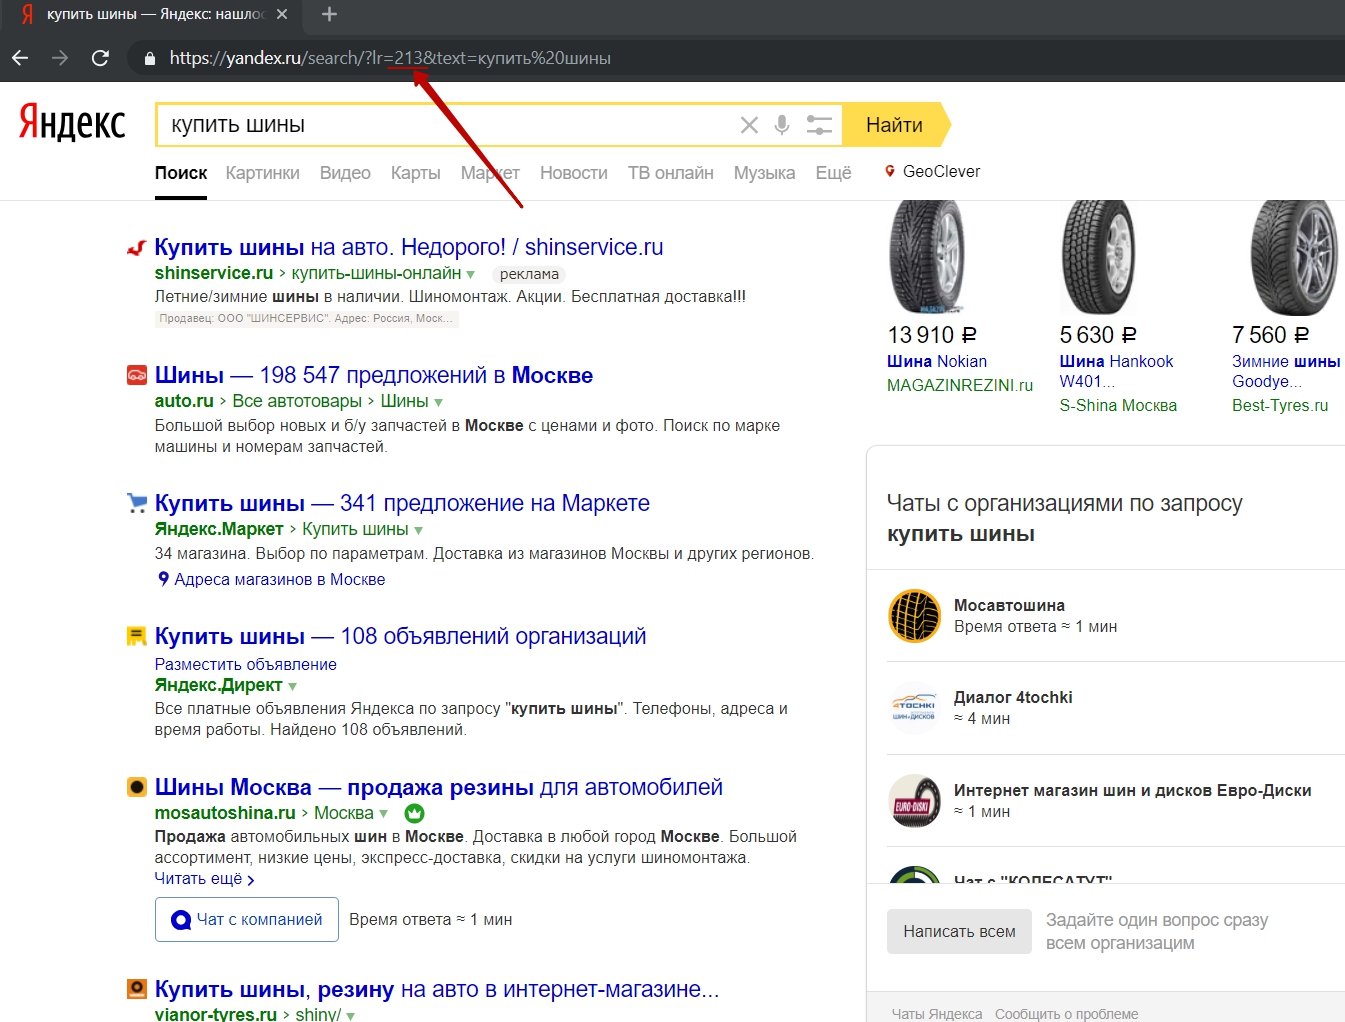This screenshot has height=1022, width=1345.
Task: Open Купить шины на Маркете result
Action: click(x=402, y=503)
